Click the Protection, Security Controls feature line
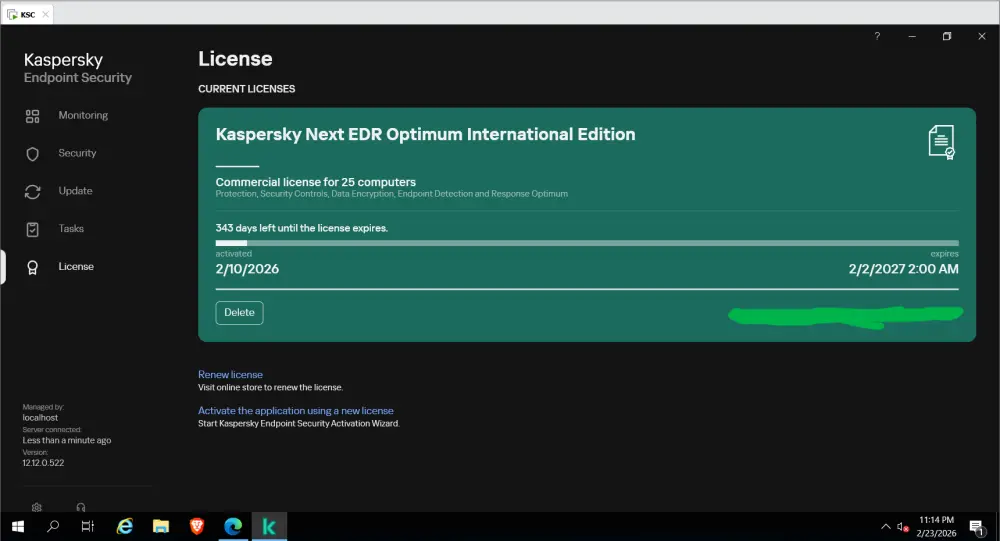Viewport: 1000px width, 541px height. tap(392, 194)
